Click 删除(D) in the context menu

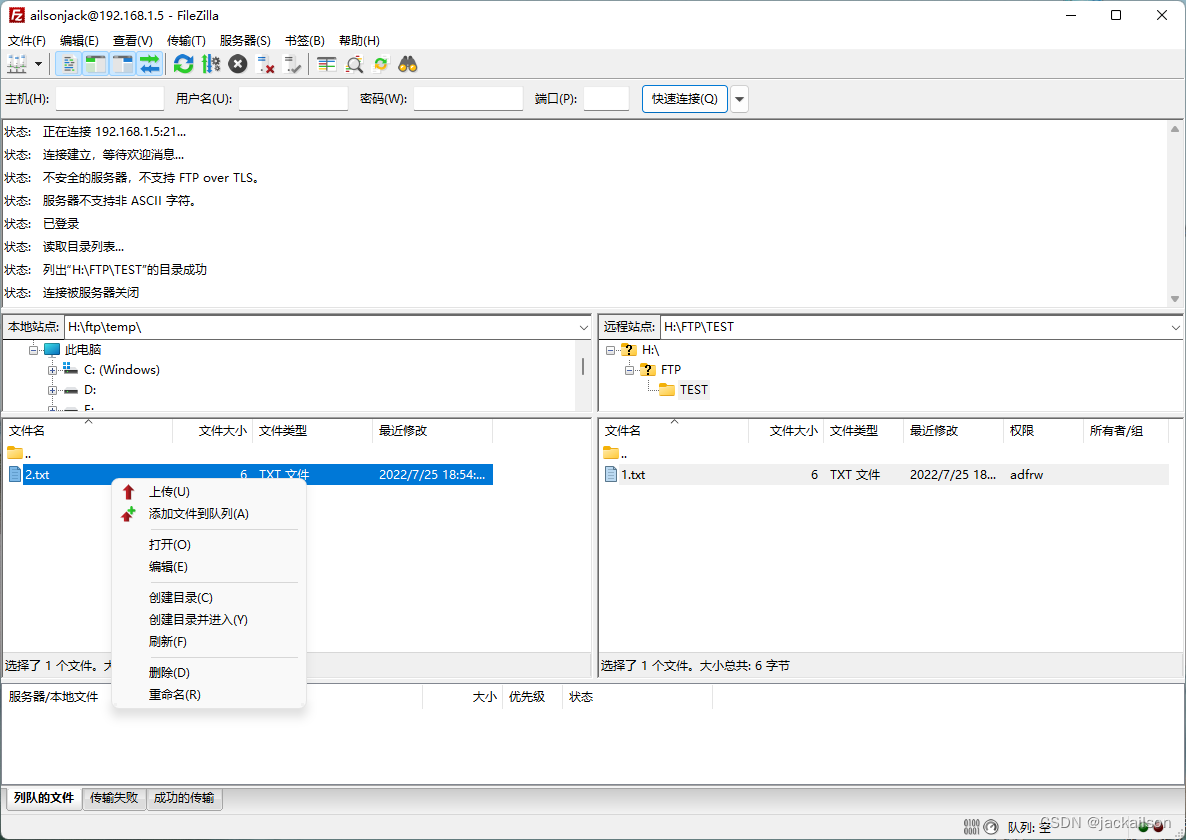click(x=209, y=673)
